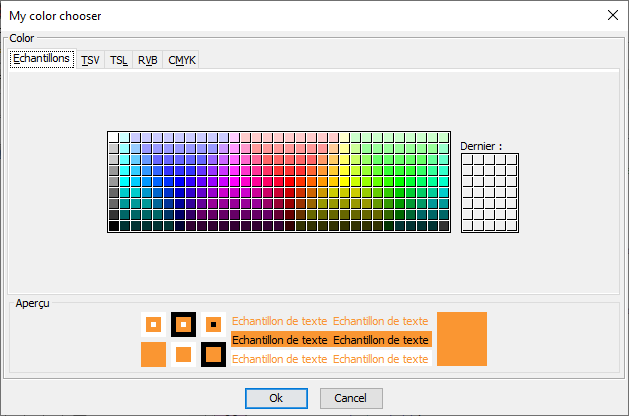Screen dimensions: 629x416
Task: Click the black-highlighted 'Echantillon de texte' sample row
Action: (x=331, y=340)
